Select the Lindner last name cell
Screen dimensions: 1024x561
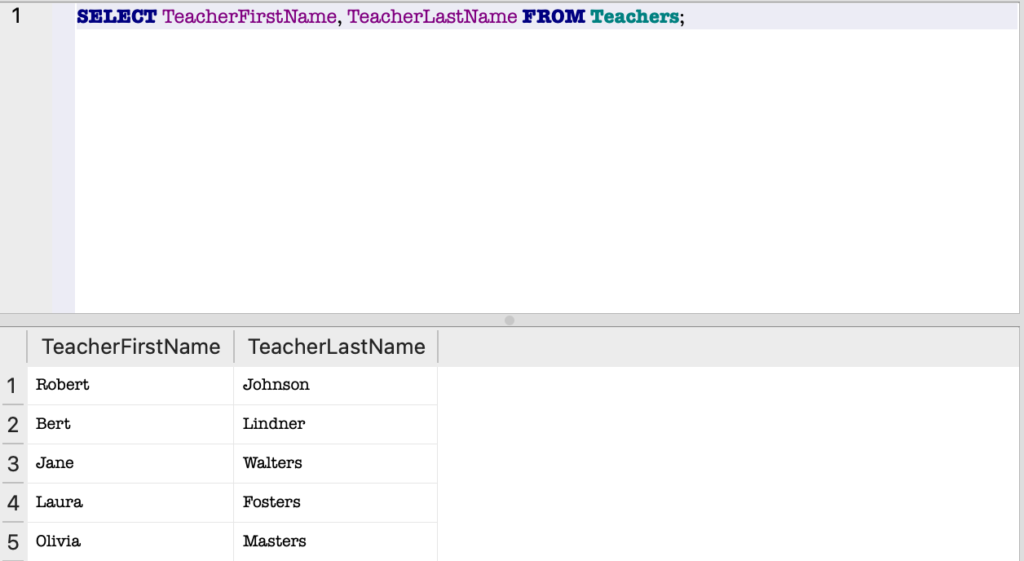click(274, 424)
